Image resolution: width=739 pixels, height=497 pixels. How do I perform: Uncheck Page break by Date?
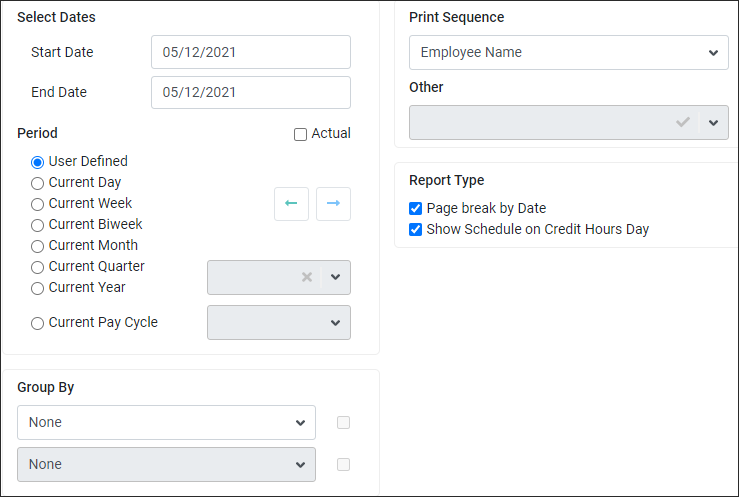[x=415, y=208]
